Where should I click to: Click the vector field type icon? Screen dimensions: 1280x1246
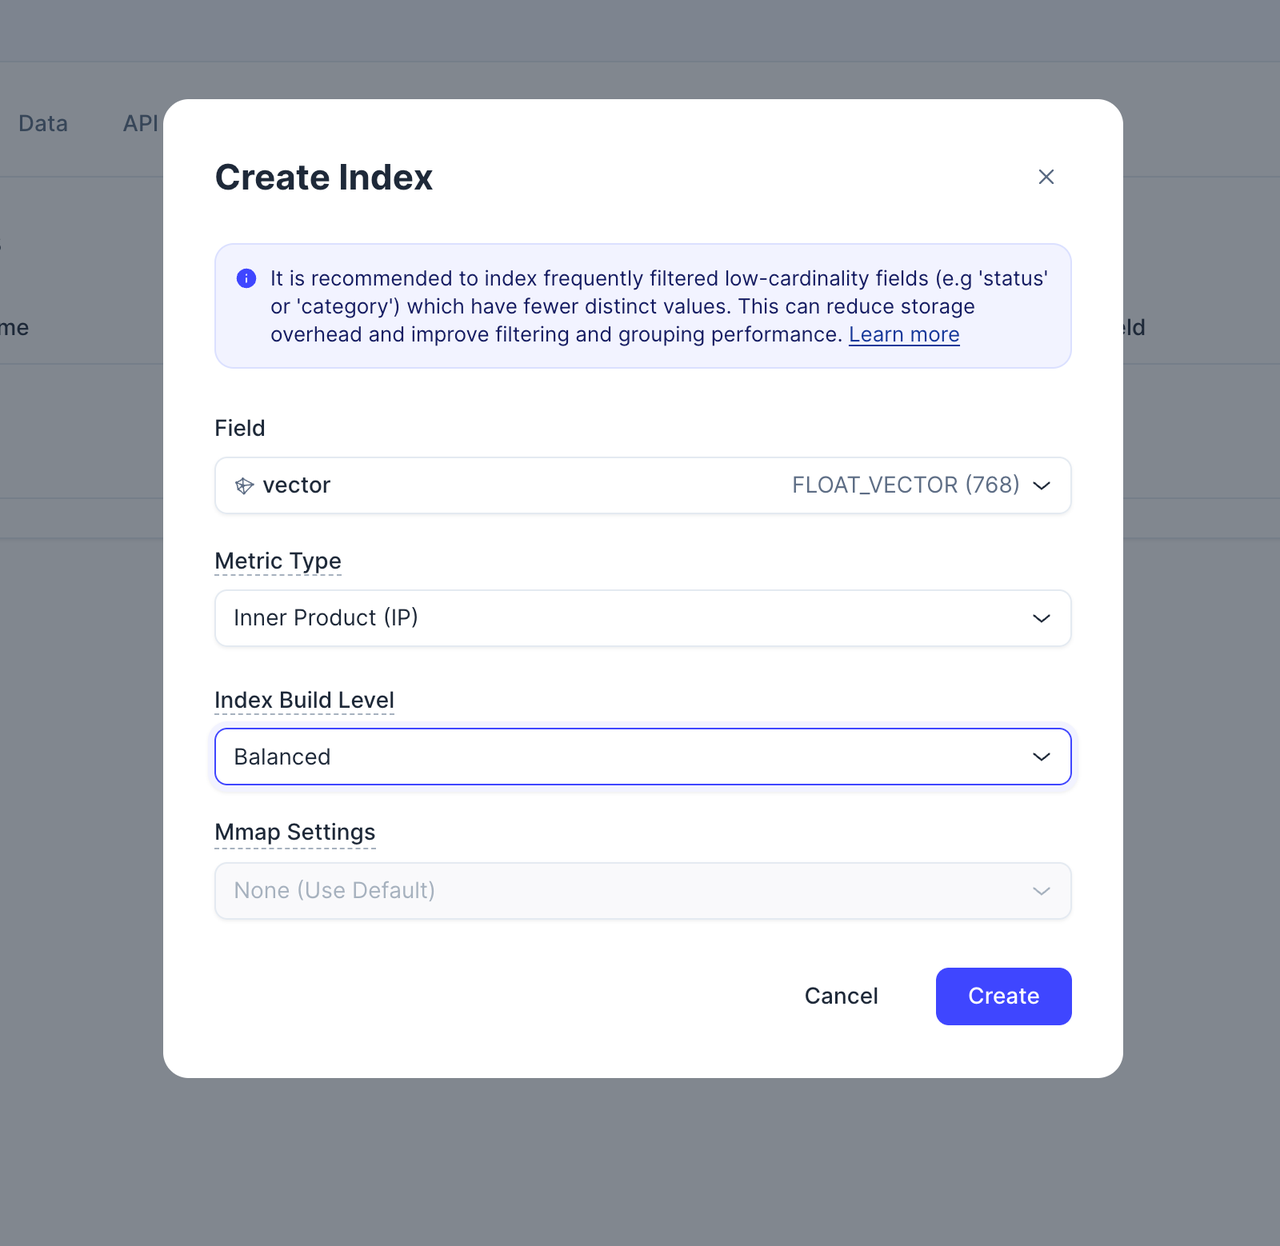pos(244,486)
